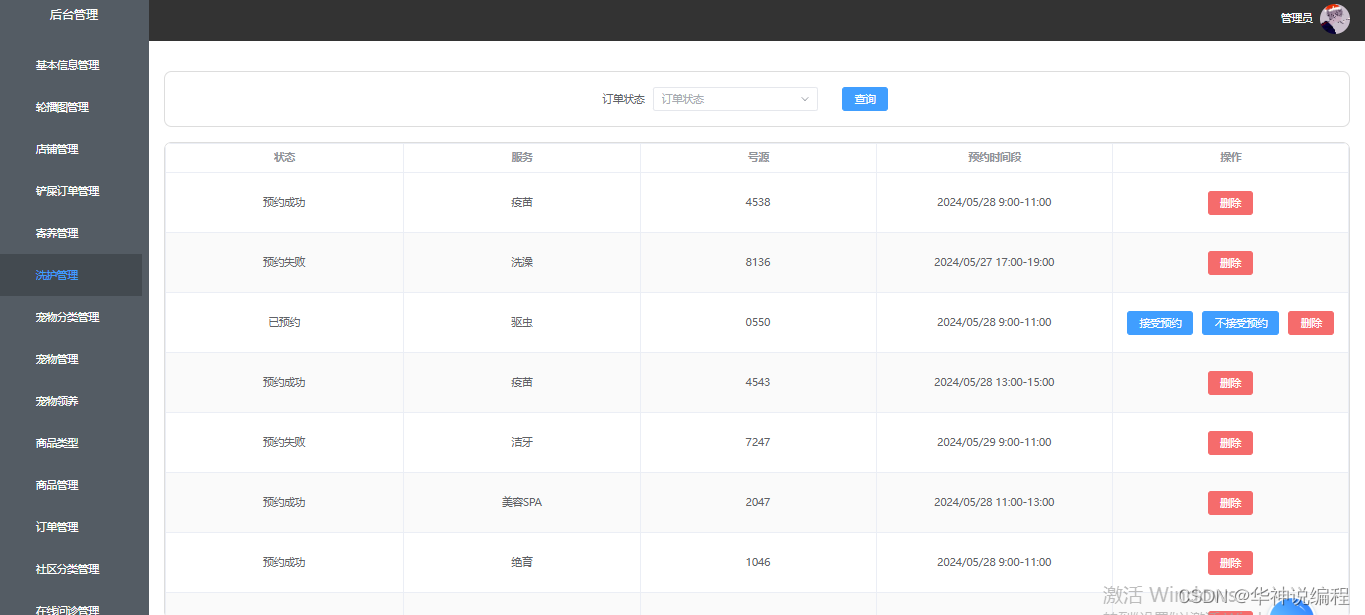Click time slot 2024/05/27 17:00-19:00
Viewport: 1365px width, 615px height.
click(994, 263)
